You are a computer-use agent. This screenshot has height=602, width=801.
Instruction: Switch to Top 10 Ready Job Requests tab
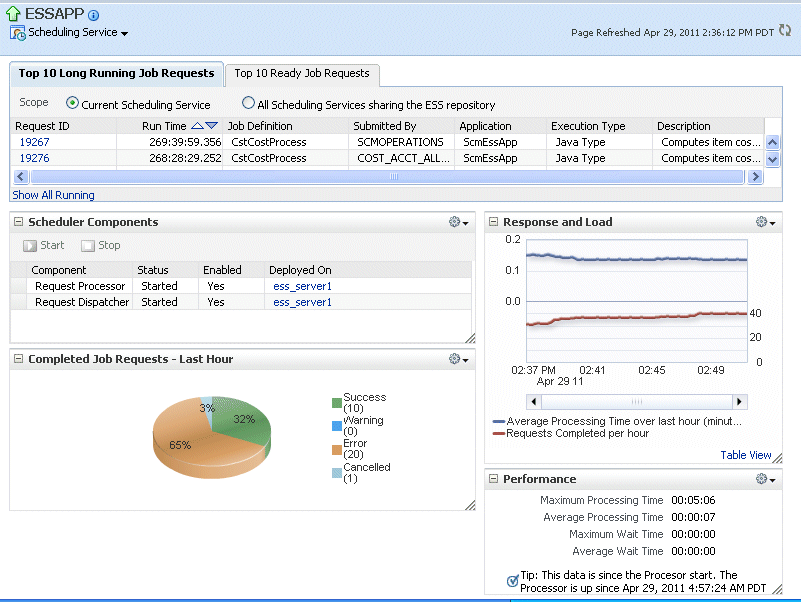pyautogui.click(x=303, y=74)
